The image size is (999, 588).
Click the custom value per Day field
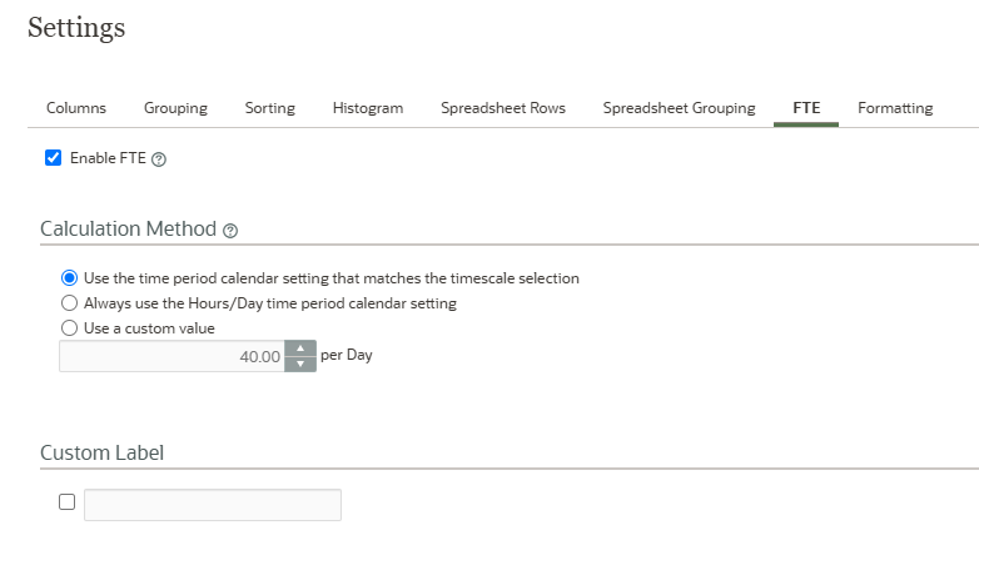(x=172, y=357)
